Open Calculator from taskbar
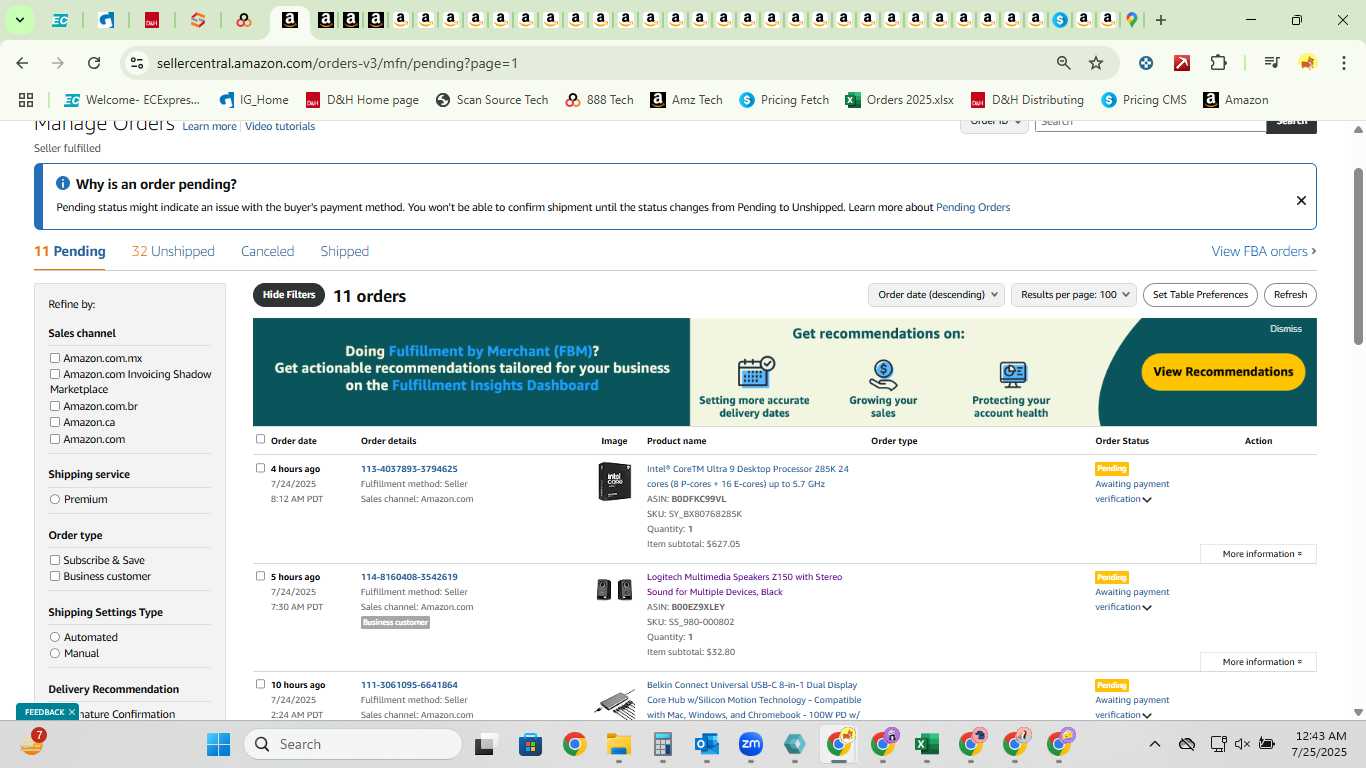The image size is (1366, 768). (x=662, y=744)
